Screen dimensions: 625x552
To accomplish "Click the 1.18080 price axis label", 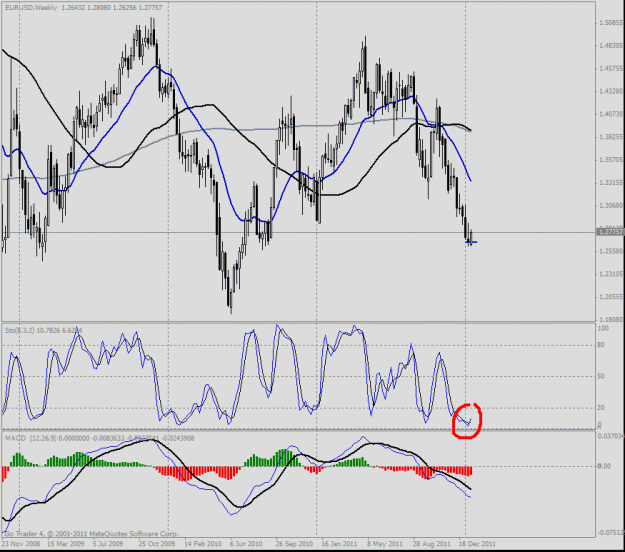I will point(611,320).
